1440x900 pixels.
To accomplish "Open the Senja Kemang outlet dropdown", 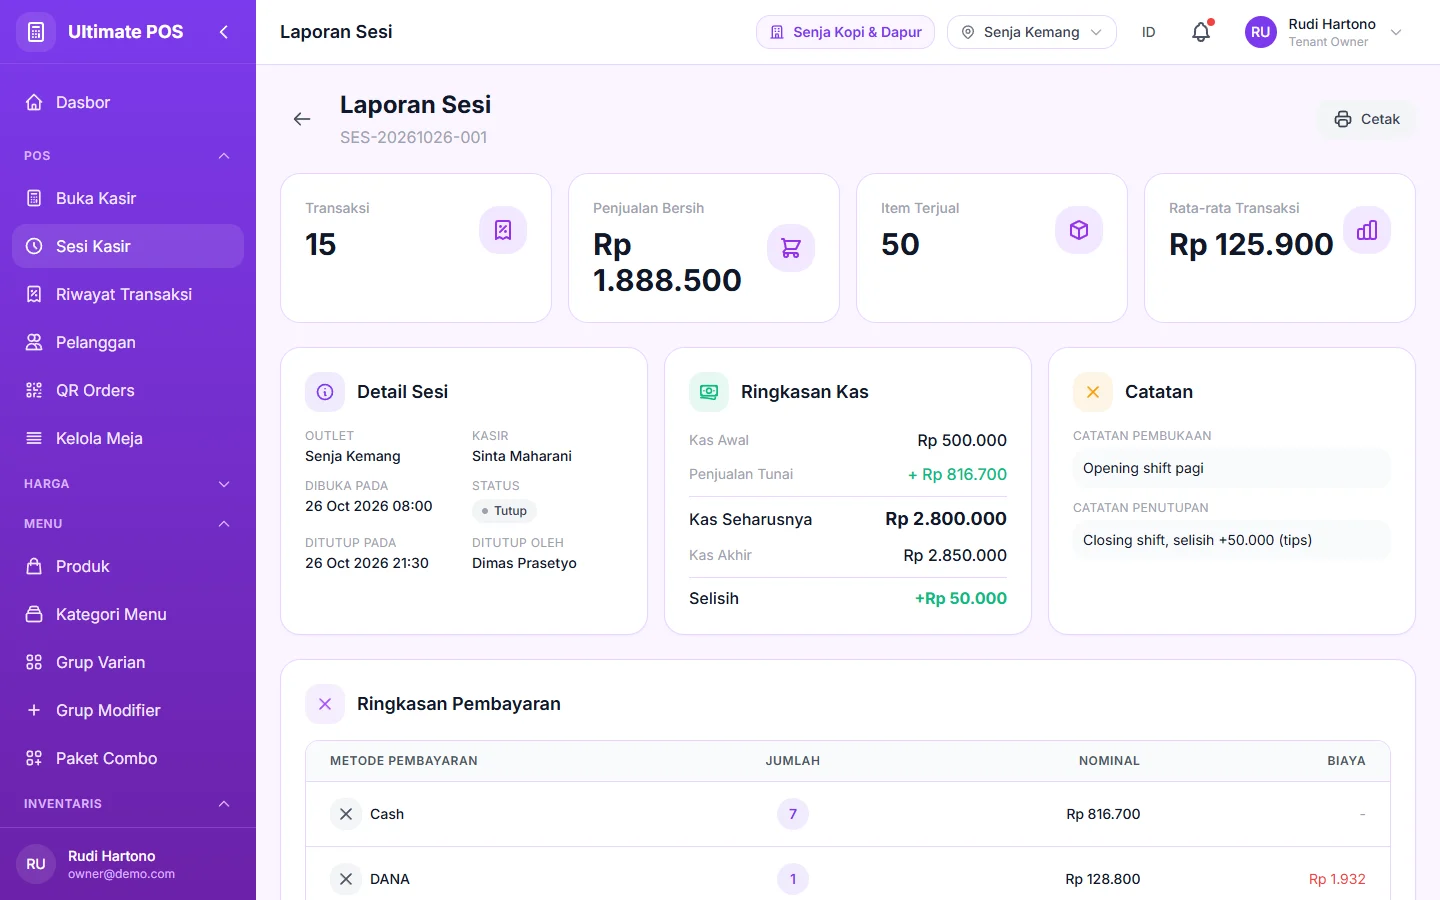I will pos(1032,32).
